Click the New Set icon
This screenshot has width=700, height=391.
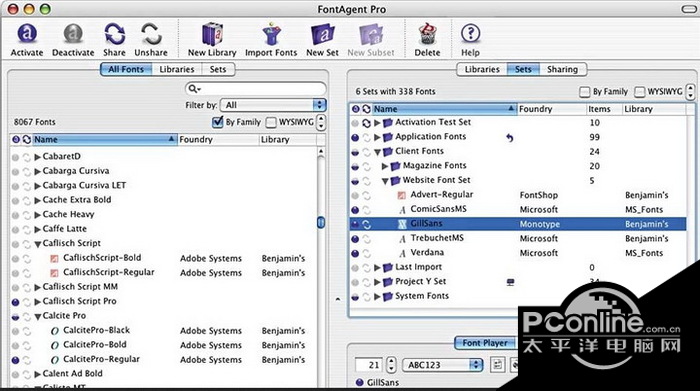[322, 35]
